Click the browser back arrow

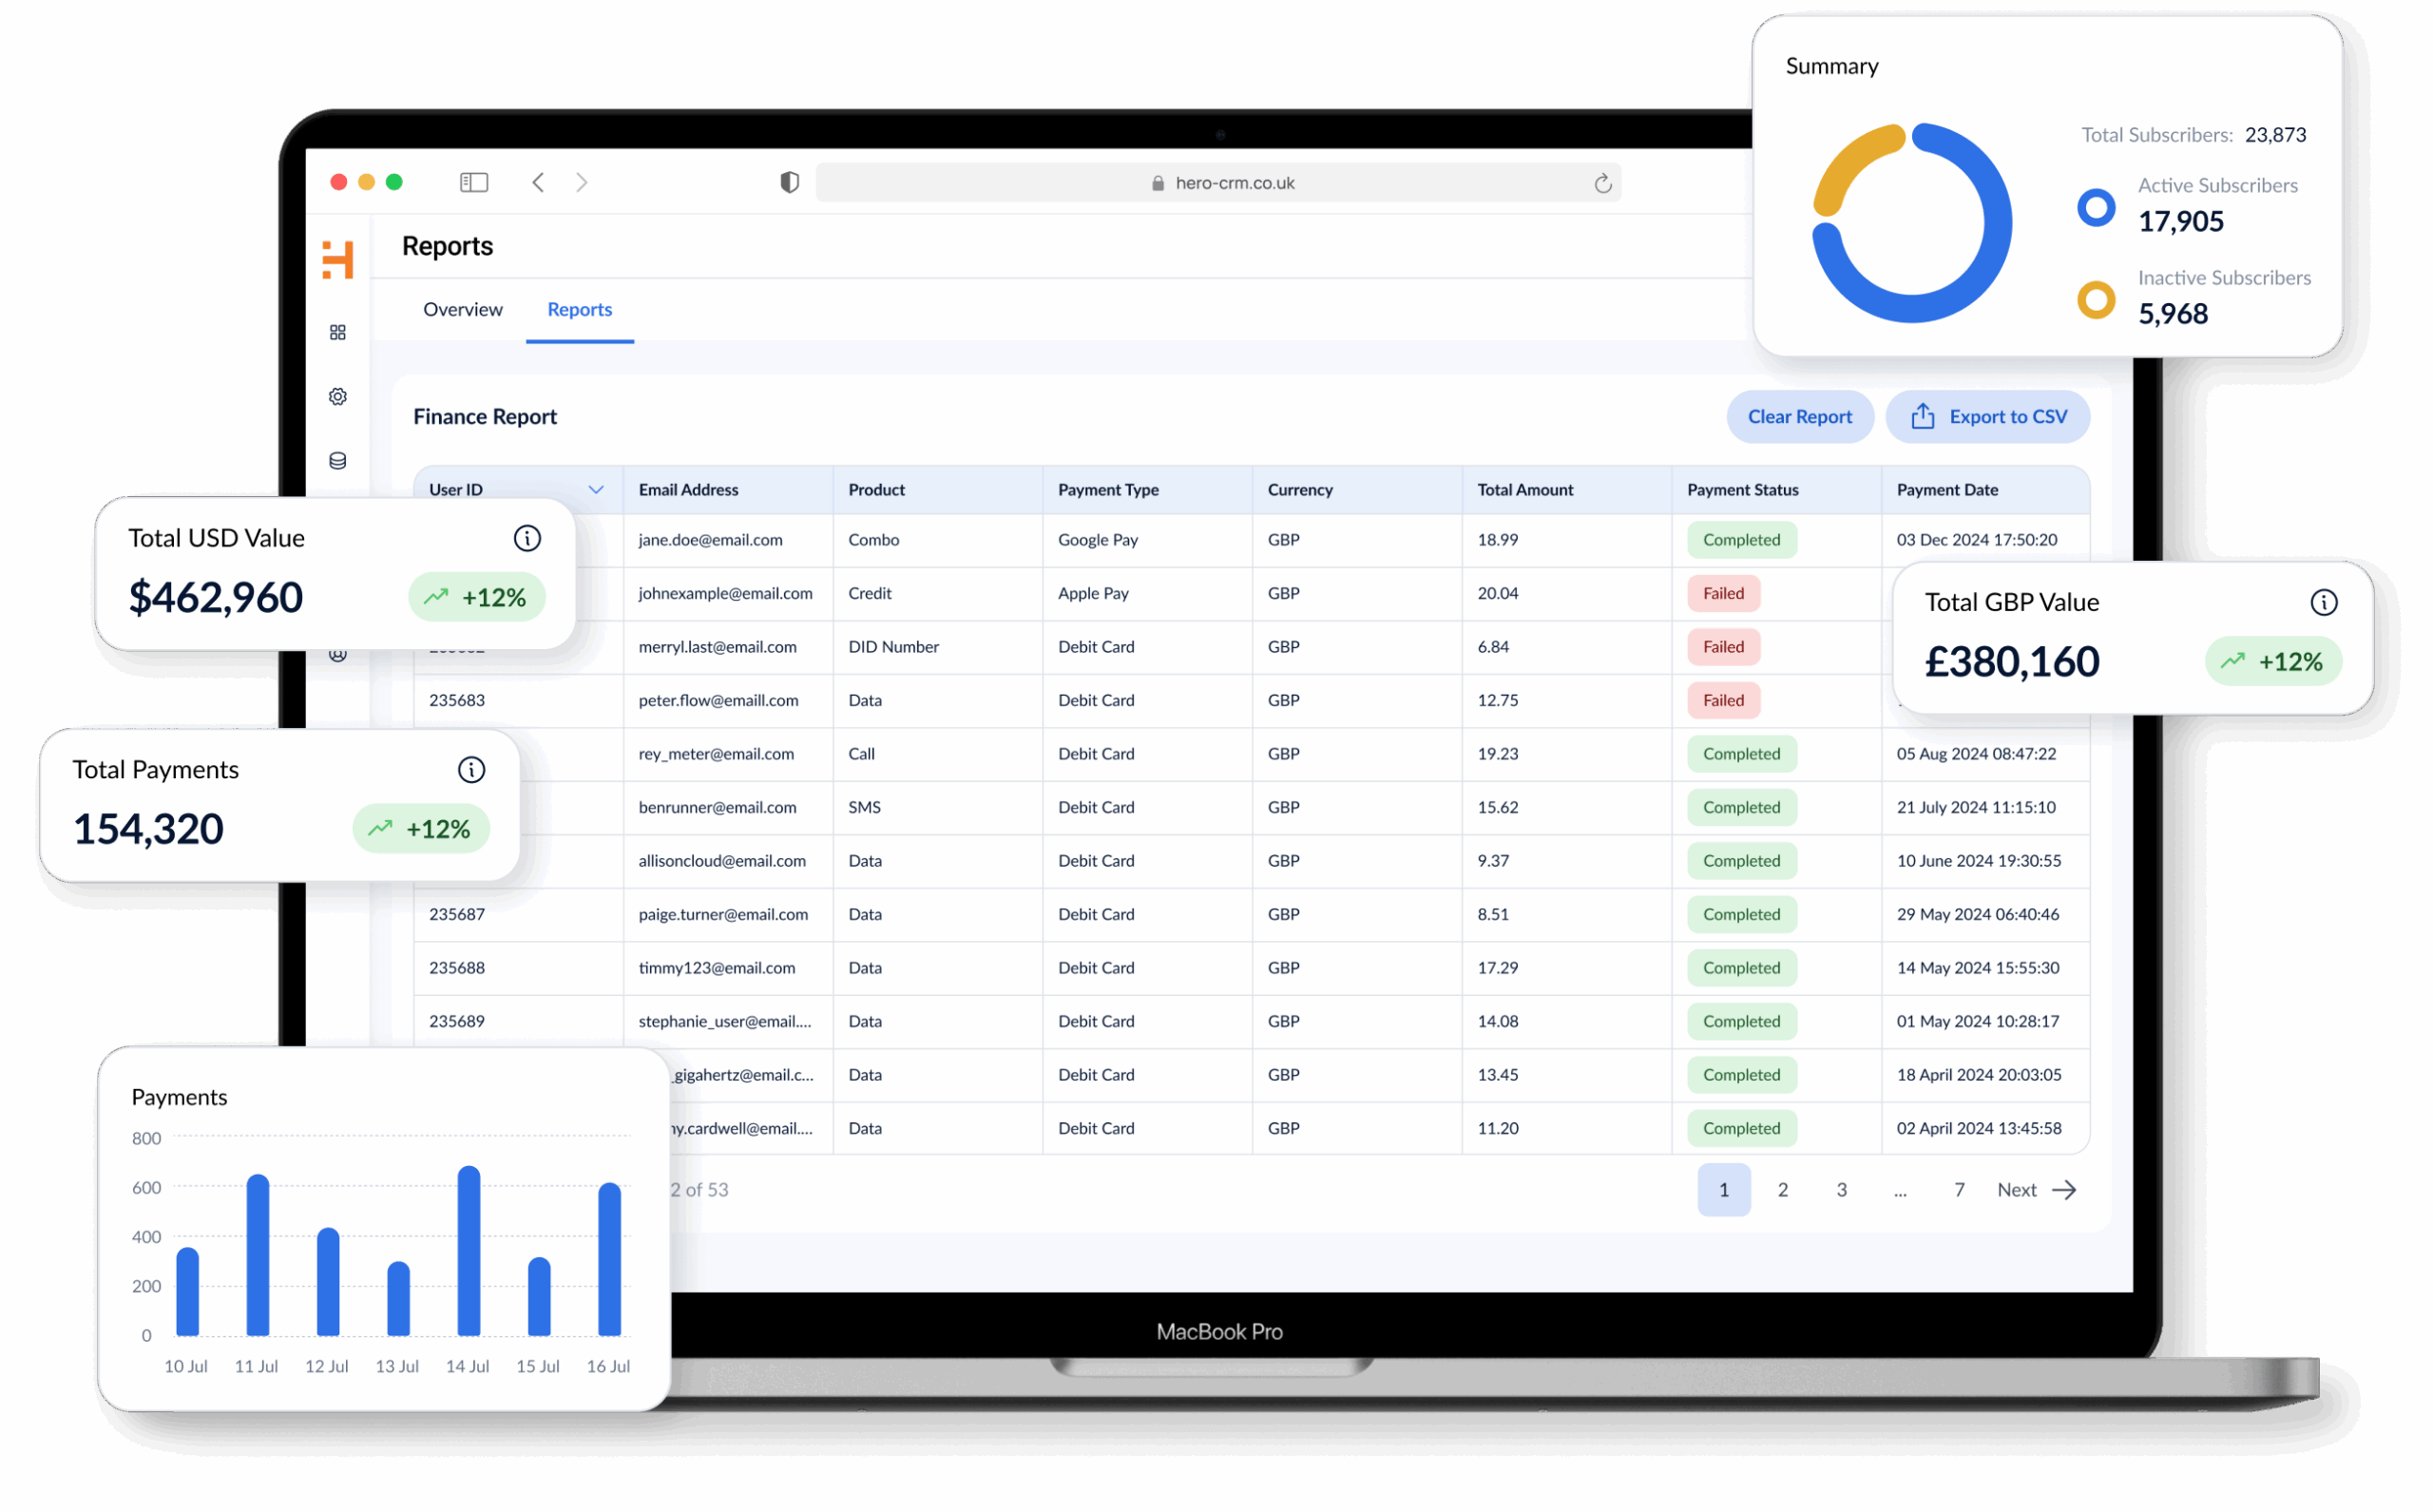click(538, 182)
